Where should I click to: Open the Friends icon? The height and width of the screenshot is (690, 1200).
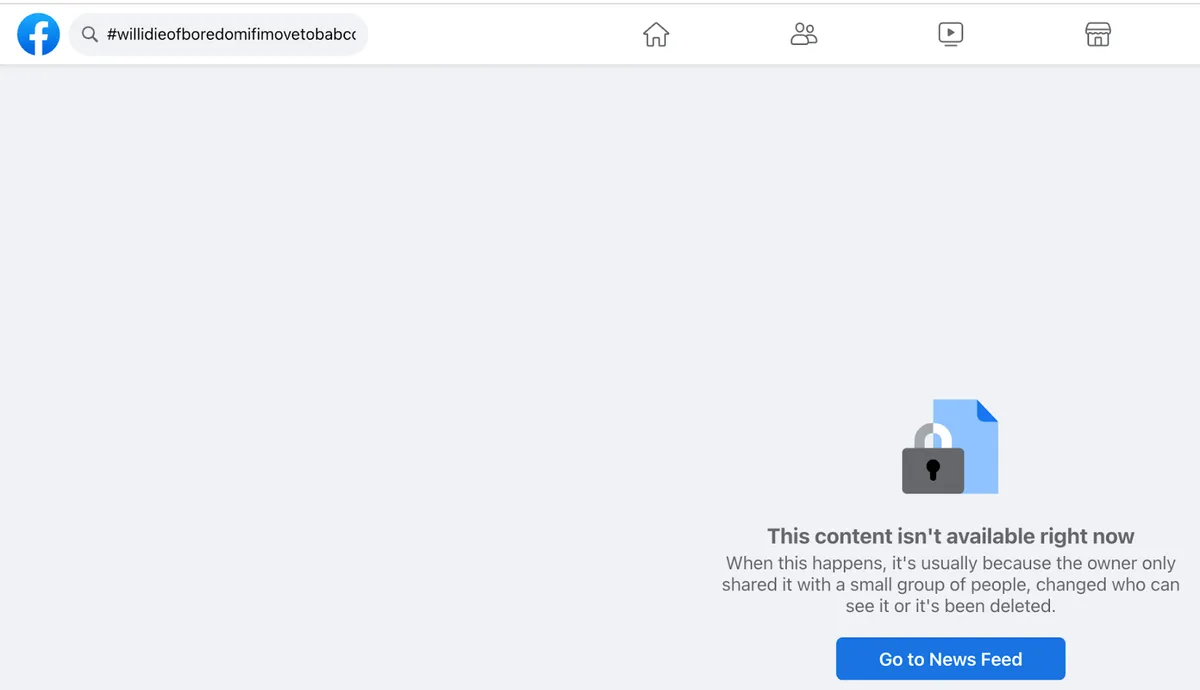(x=804, y=35)
